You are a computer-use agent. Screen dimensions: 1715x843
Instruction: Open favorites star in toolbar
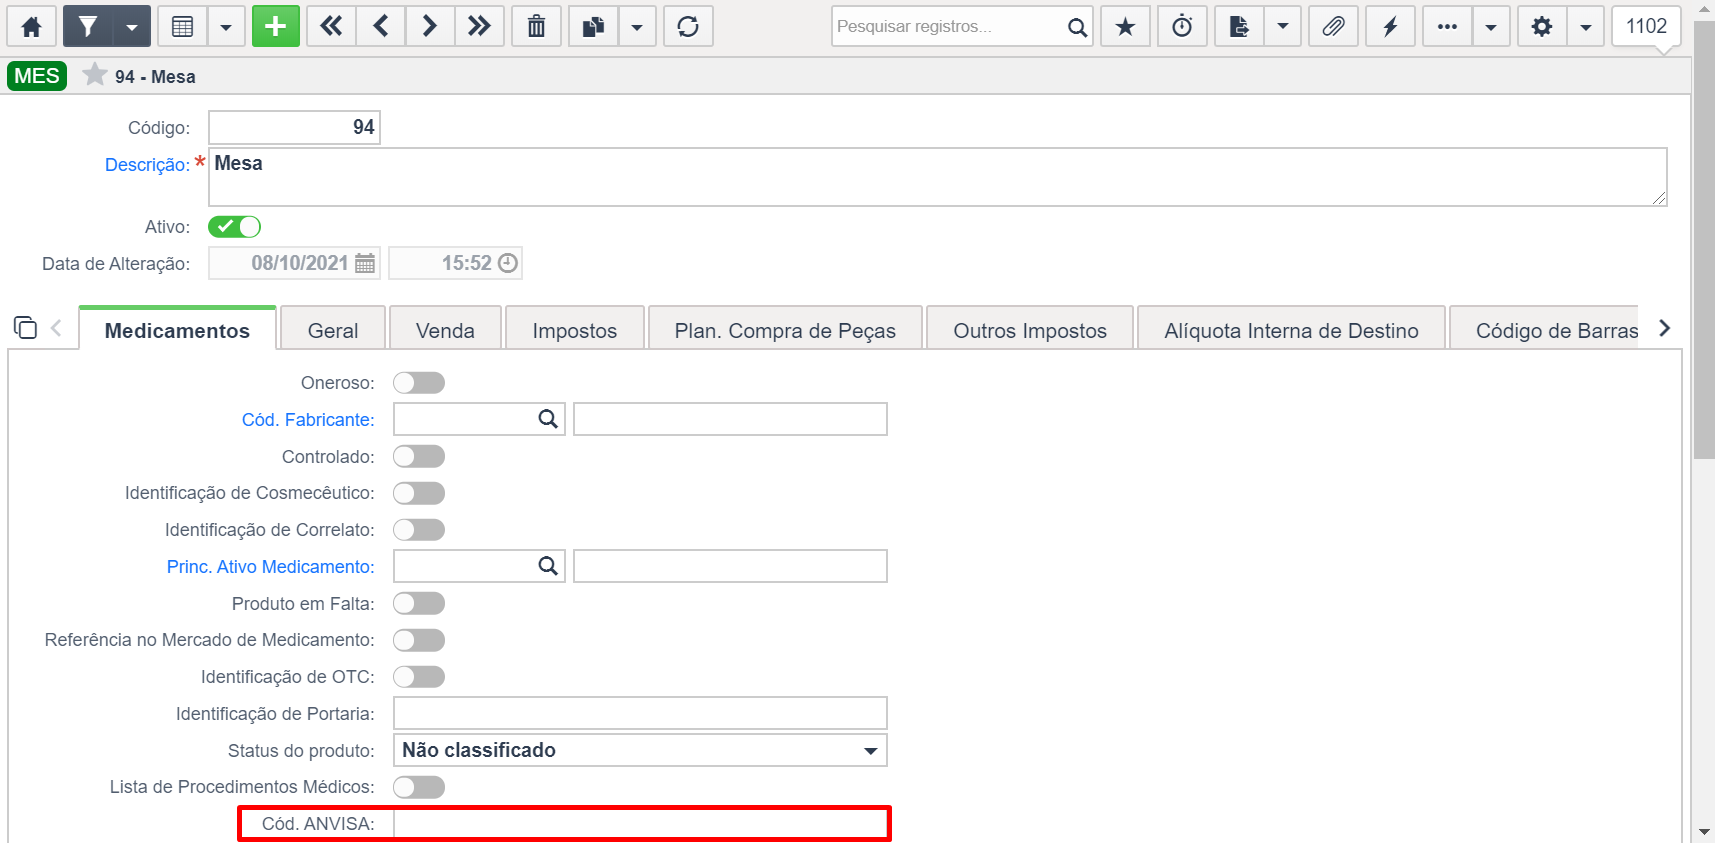tap(1126, 26)
